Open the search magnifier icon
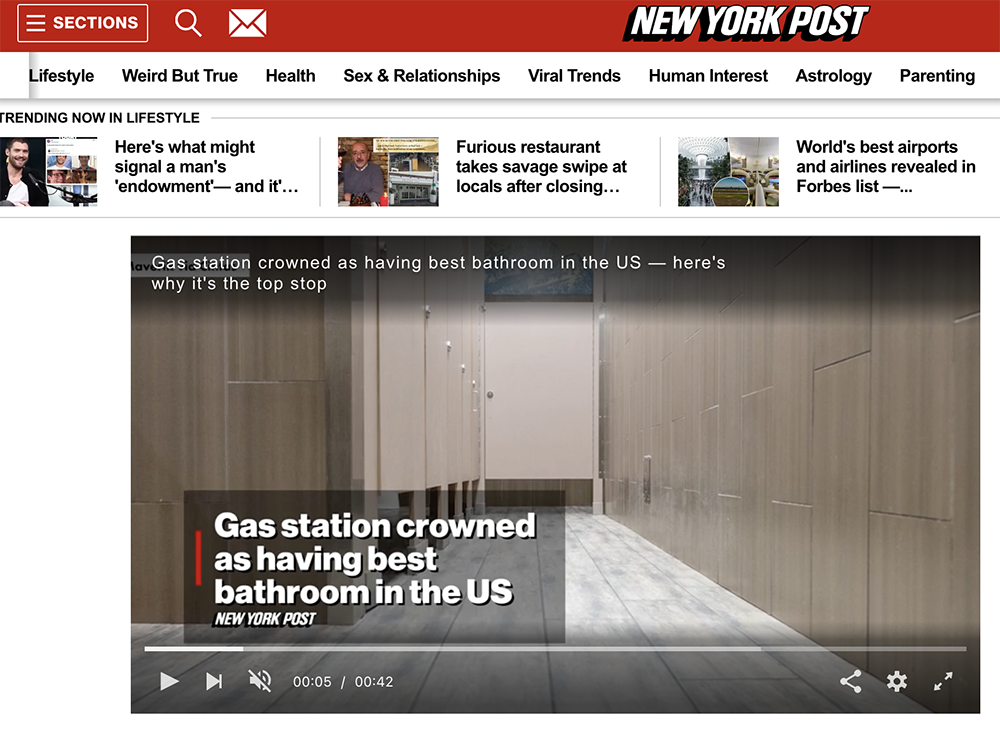1000x738 pixels. pyautogui.click(x=188, y=23)
